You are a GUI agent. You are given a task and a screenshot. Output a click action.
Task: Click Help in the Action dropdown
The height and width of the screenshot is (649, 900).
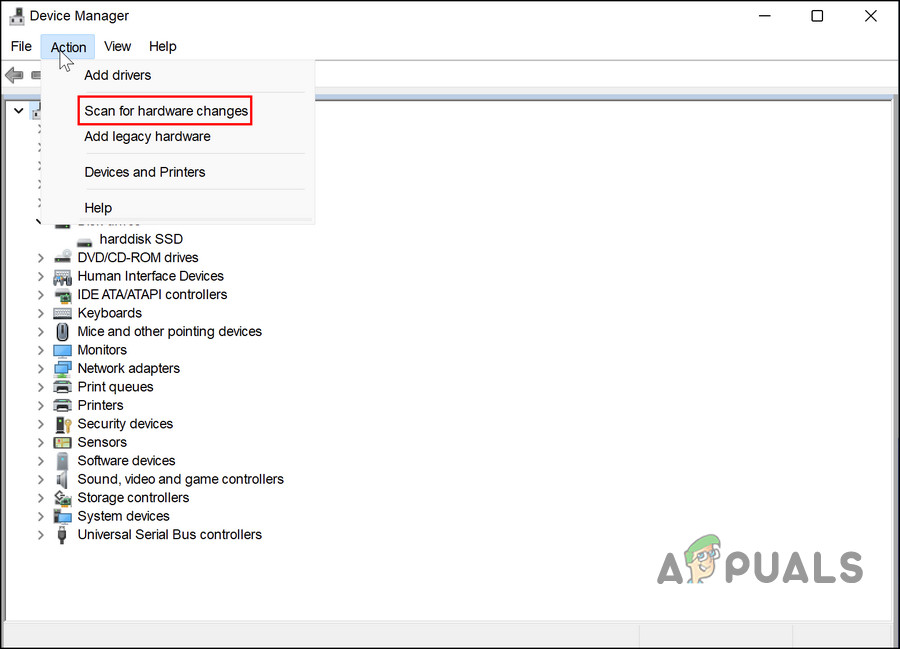click(98, 208)
